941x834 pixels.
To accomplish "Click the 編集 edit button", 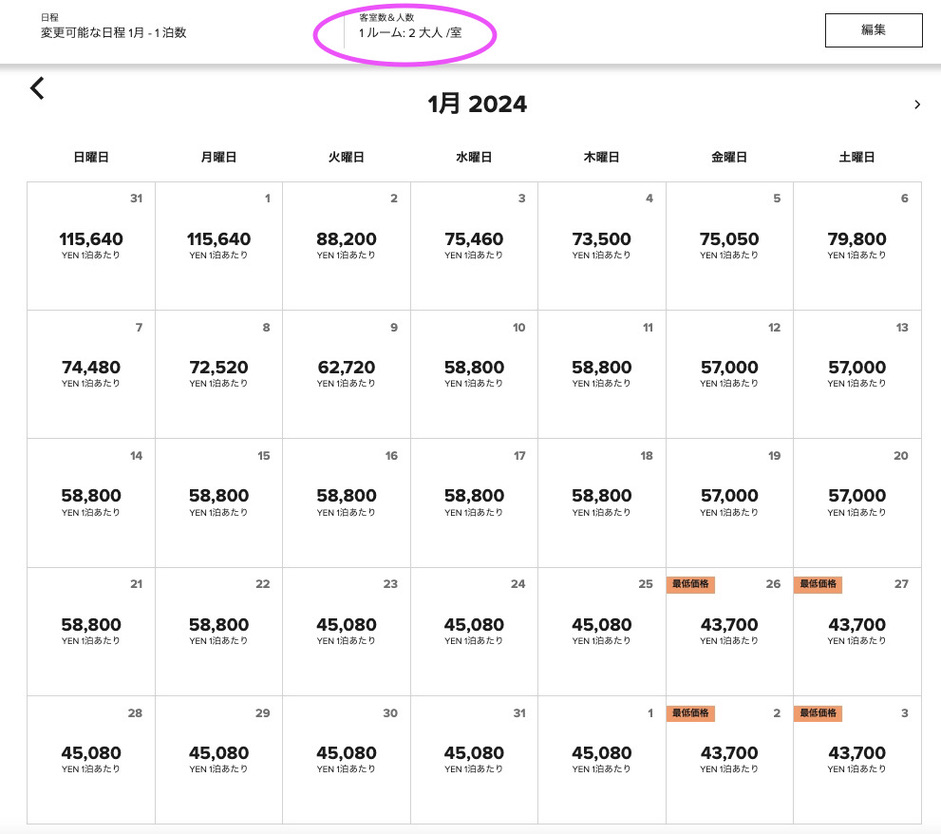I will point(873,30).
